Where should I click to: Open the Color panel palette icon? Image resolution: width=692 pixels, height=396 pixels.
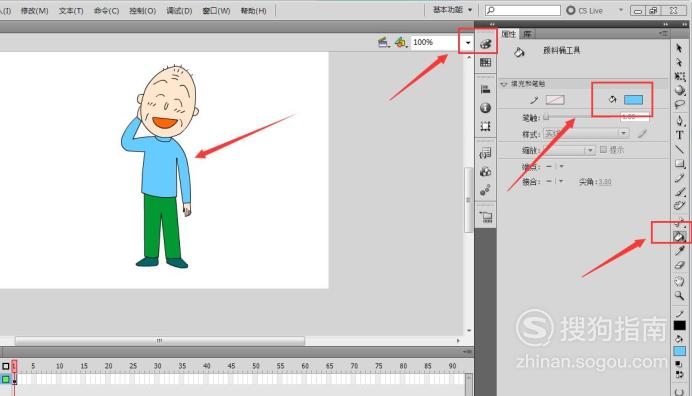click(x=485, y=44)
